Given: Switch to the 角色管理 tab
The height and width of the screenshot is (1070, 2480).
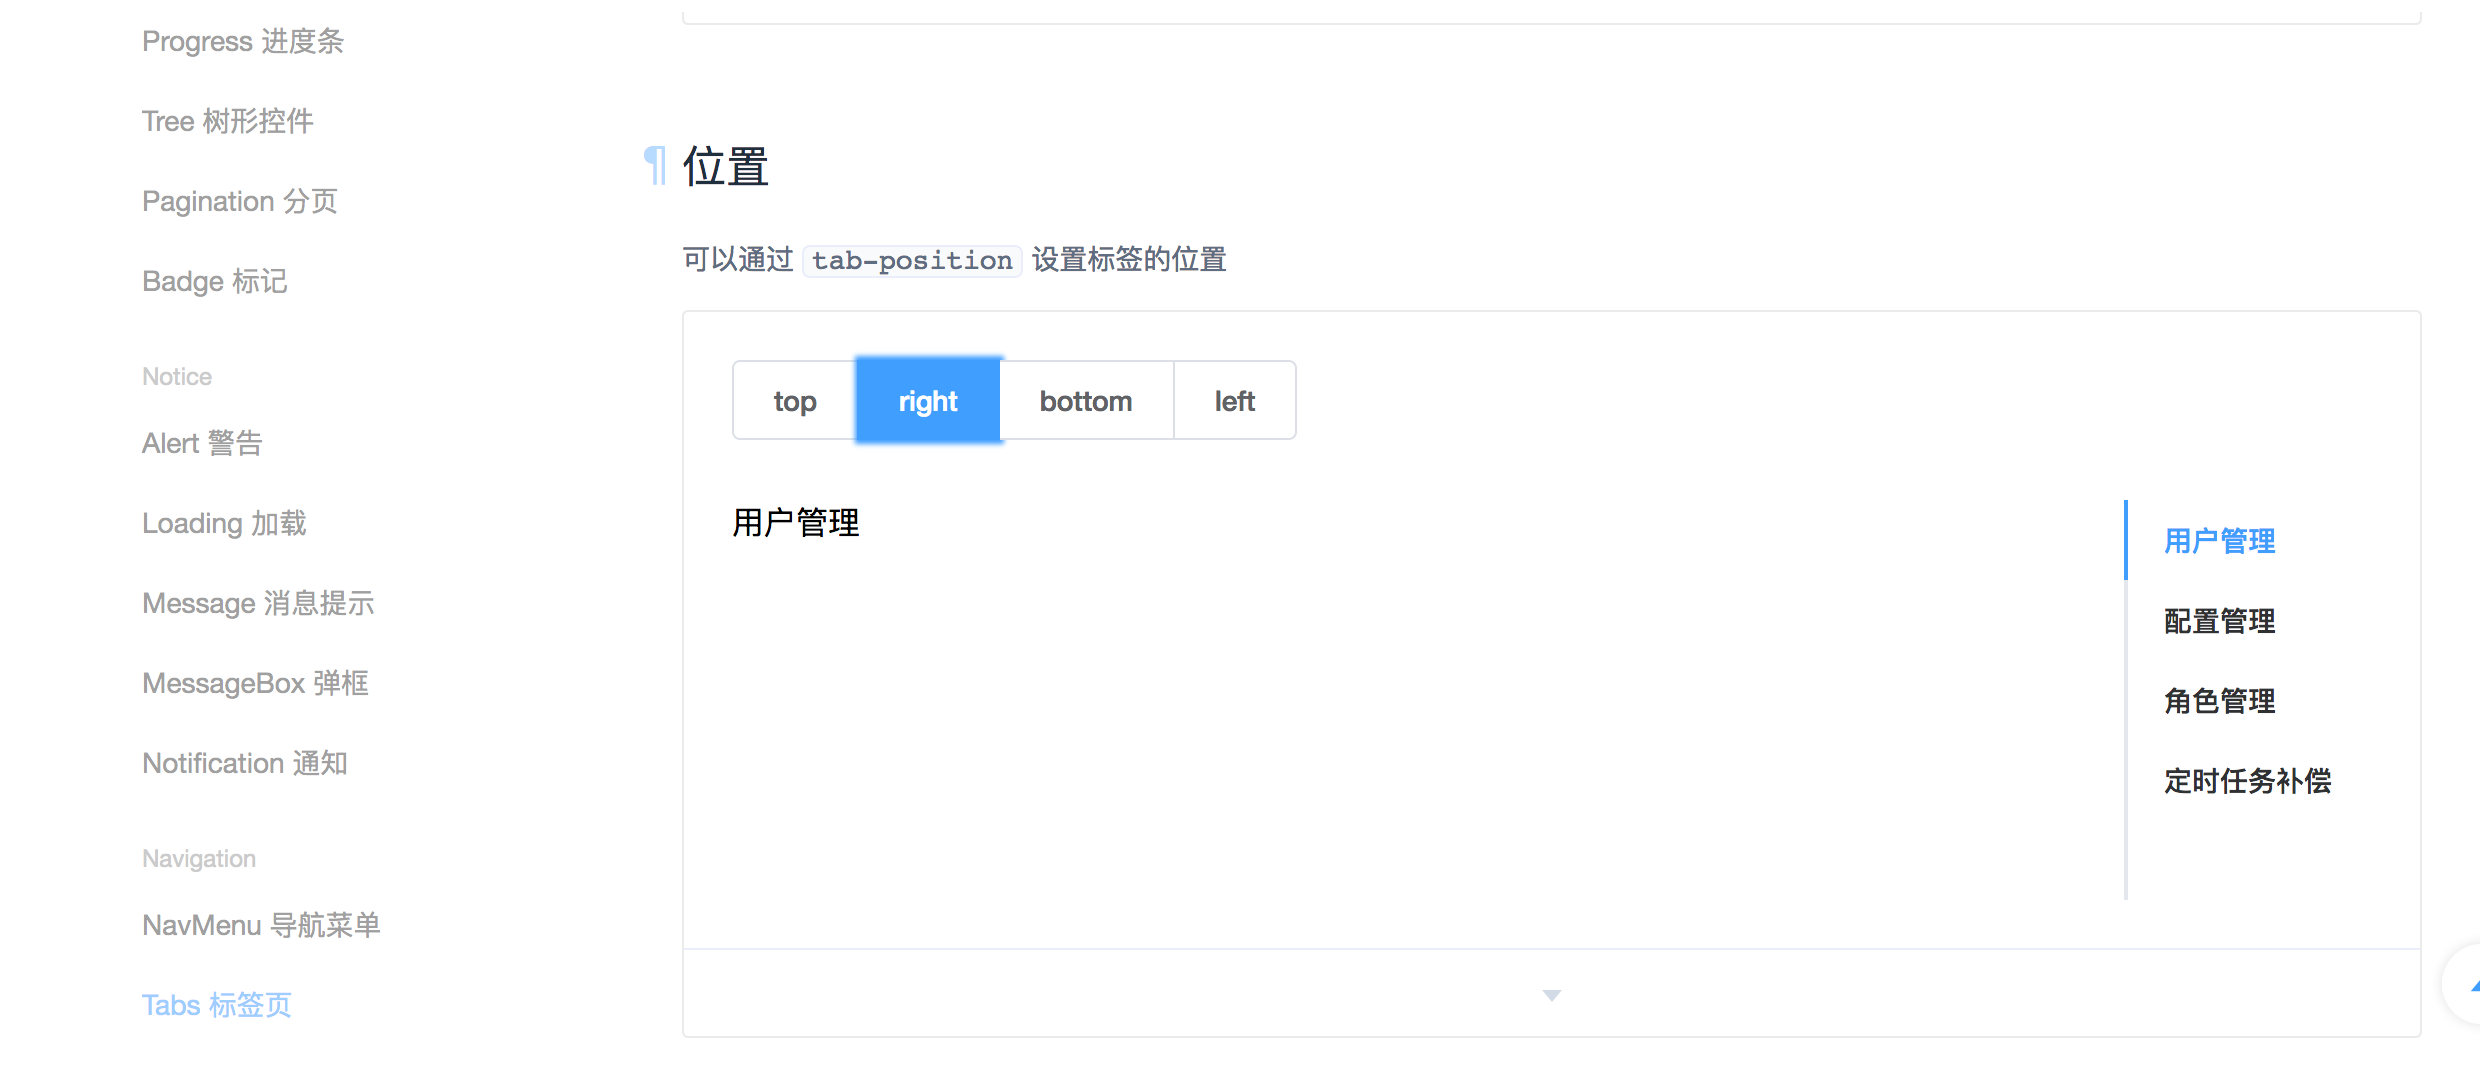Looking at the screenshot, I should pyautogui.click(x=2219, y=700).
